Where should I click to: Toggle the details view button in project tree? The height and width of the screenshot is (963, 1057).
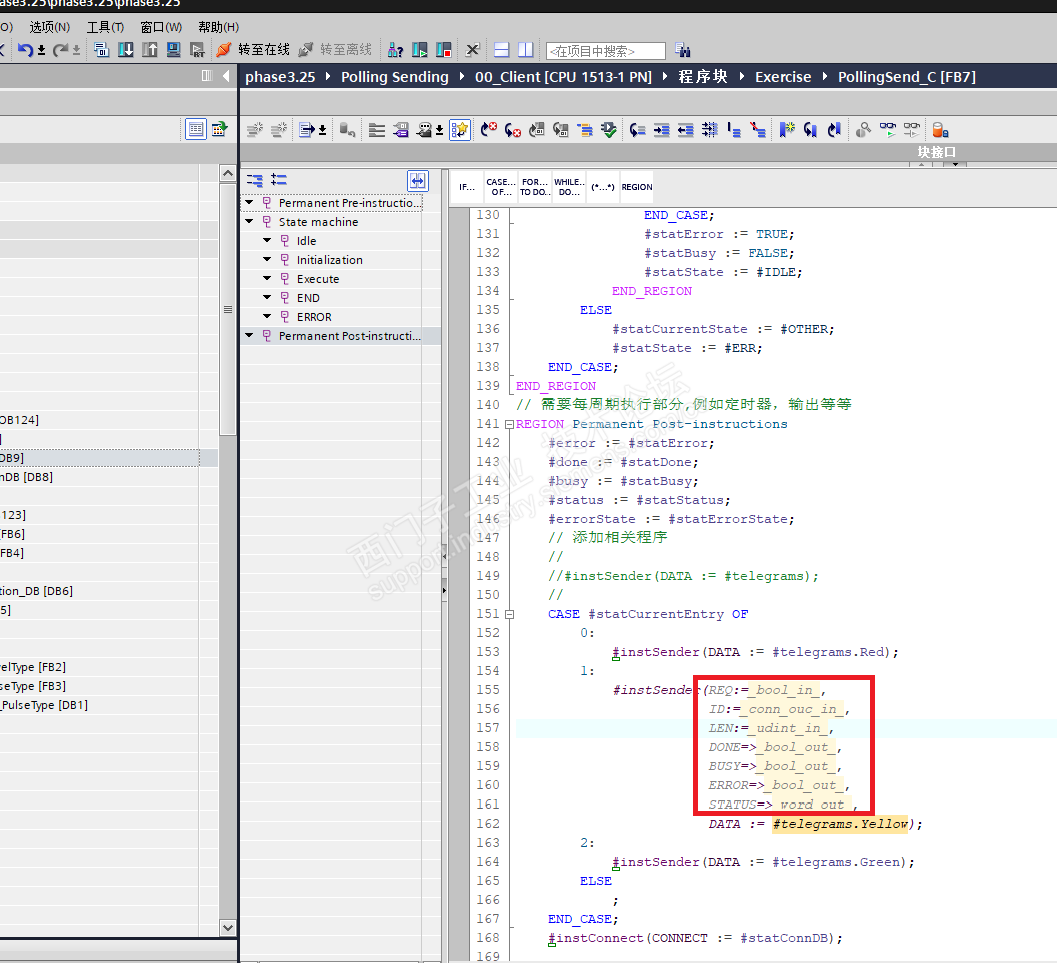coord(196,129)
